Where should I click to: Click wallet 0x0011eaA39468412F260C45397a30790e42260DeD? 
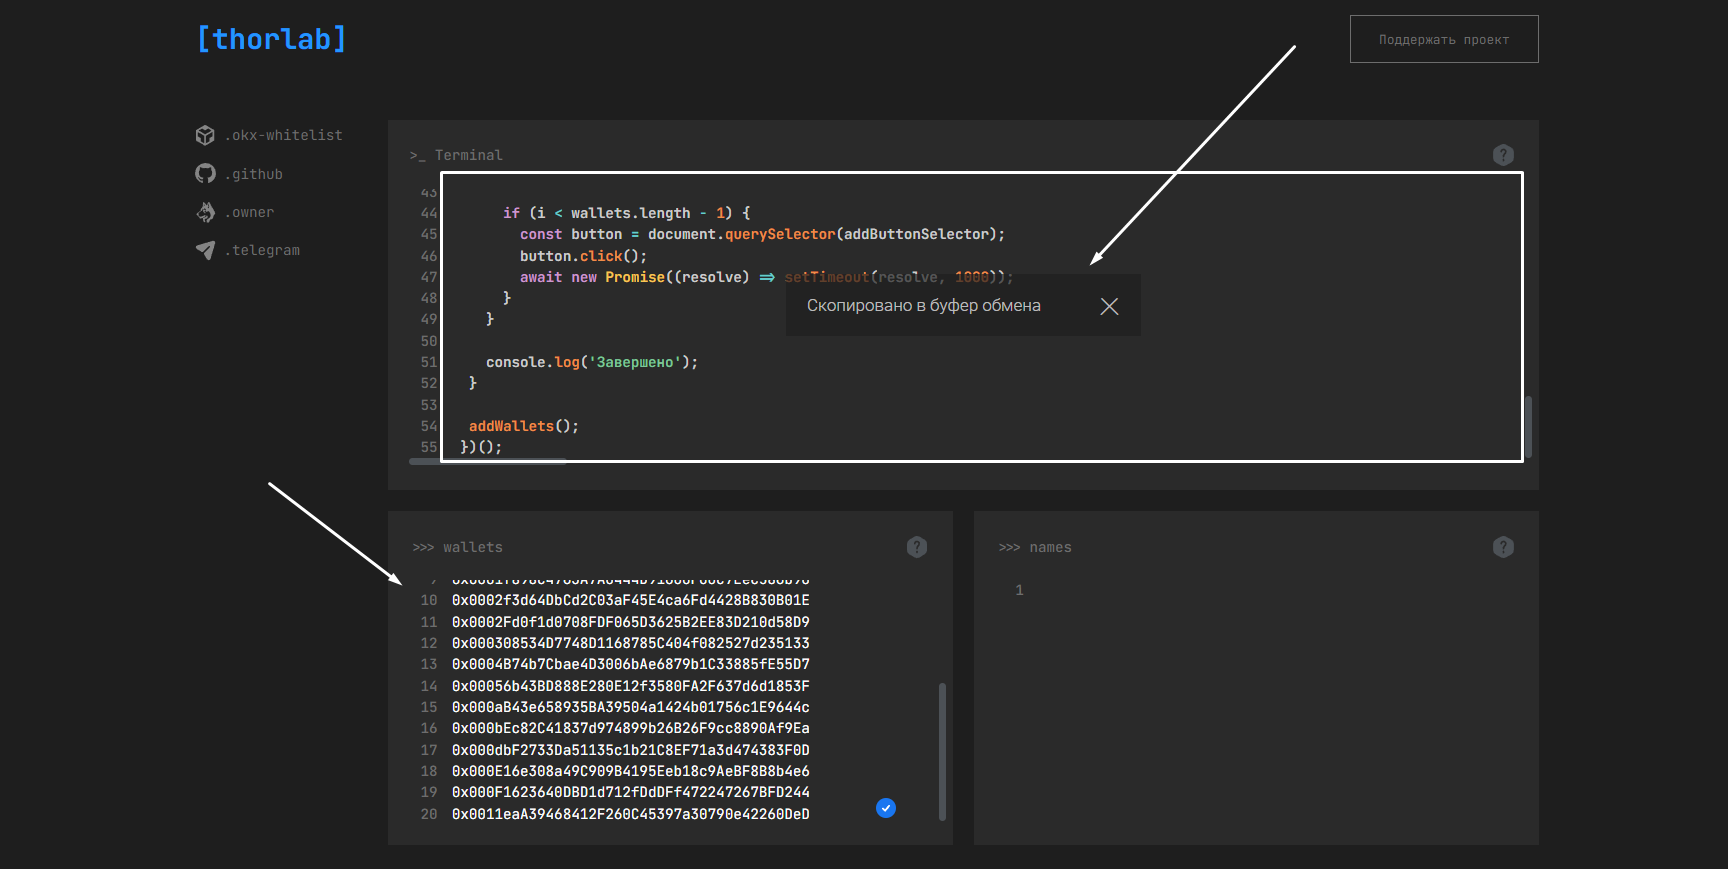(630, 814)
